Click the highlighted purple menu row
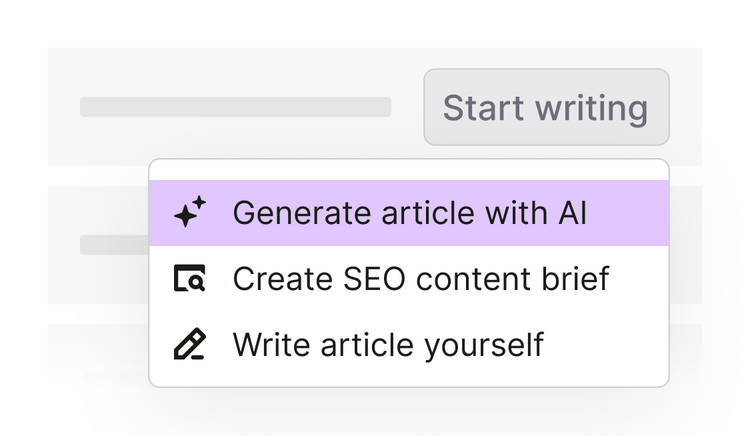The width and height of the screenshot is (750, 436). [409, 213]
